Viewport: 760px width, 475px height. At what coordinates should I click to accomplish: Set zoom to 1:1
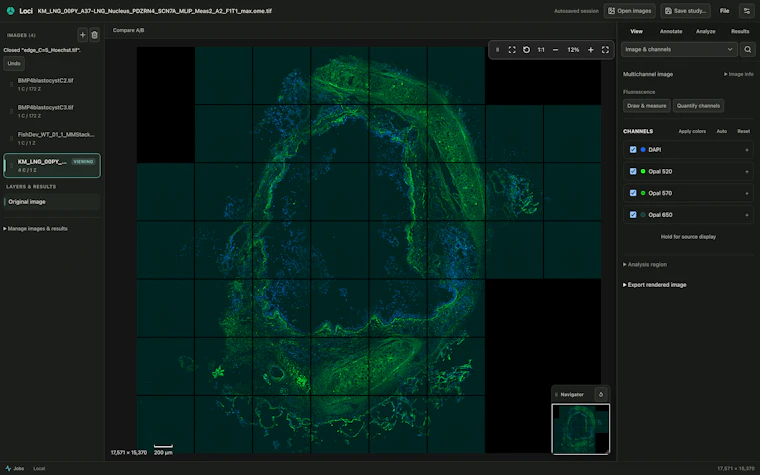(x=541, y=49)
